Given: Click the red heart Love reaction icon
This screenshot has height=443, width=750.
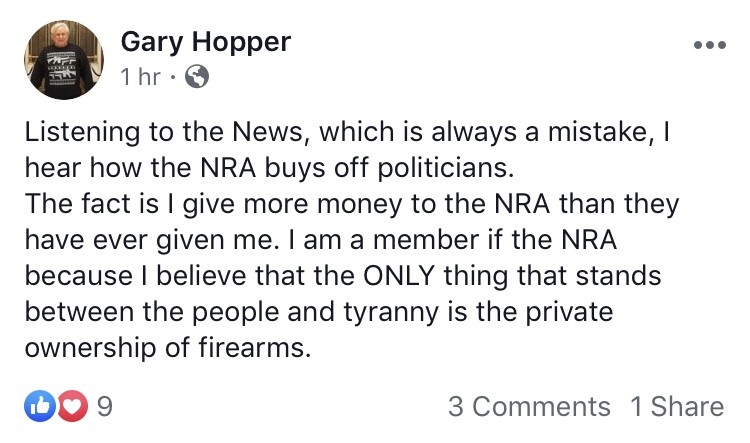Looking at the screenshot, I should tap(71, 406).
